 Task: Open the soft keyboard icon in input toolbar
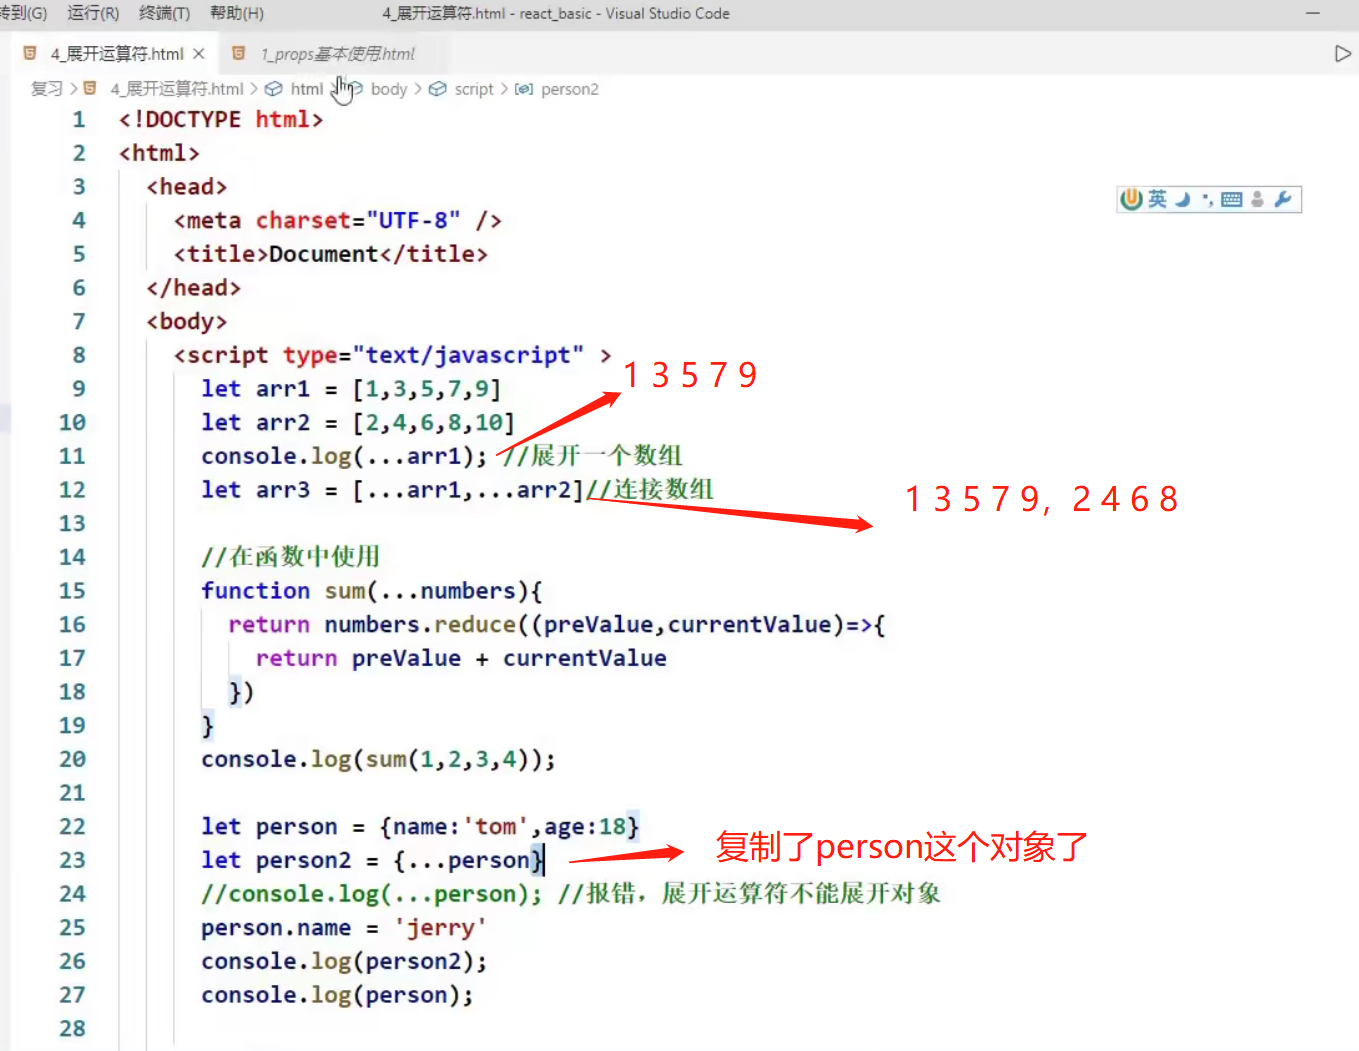1232,199
